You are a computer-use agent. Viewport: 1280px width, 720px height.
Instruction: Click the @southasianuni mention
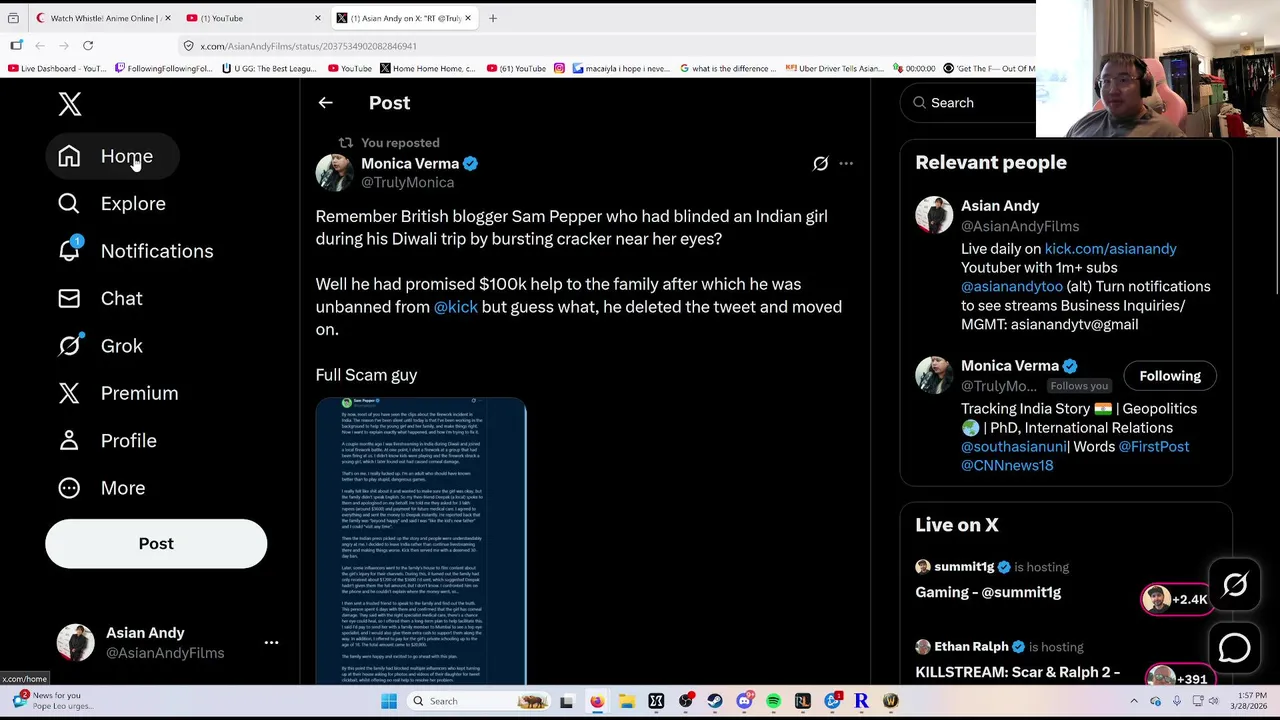[x=1013, y=447]
